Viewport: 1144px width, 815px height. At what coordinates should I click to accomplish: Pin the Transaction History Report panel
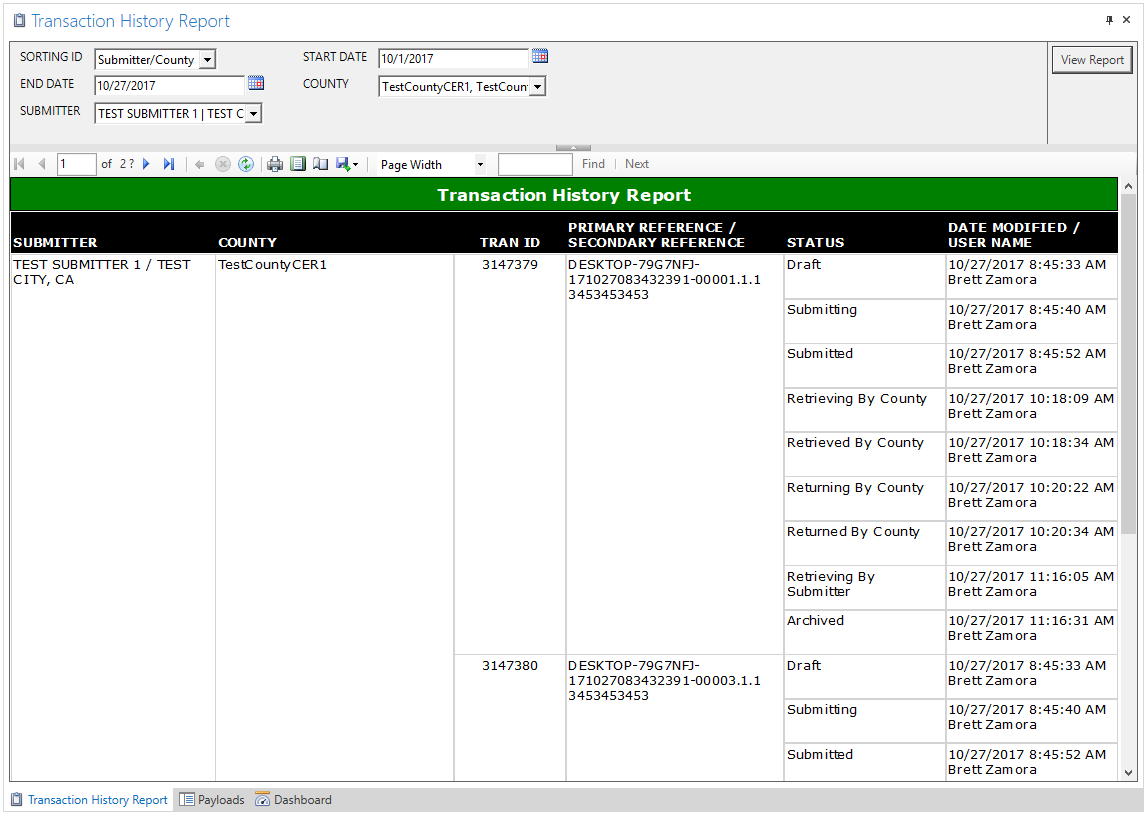point(1109,20)
